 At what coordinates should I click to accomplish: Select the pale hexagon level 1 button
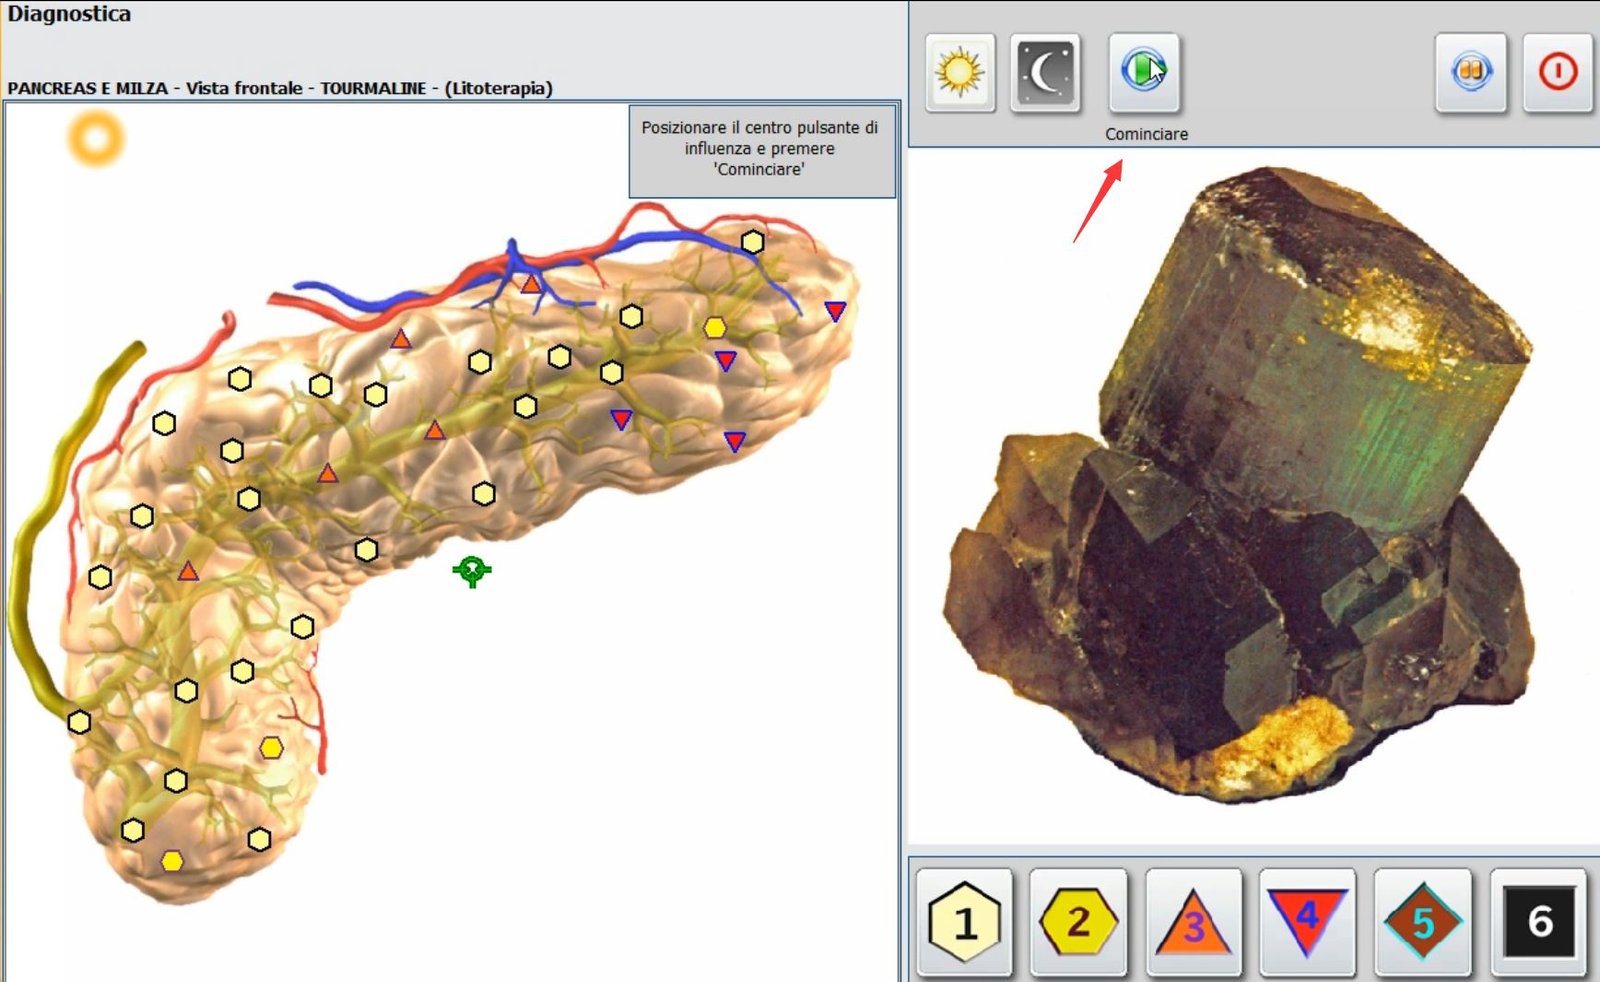(x=964, y=922)
